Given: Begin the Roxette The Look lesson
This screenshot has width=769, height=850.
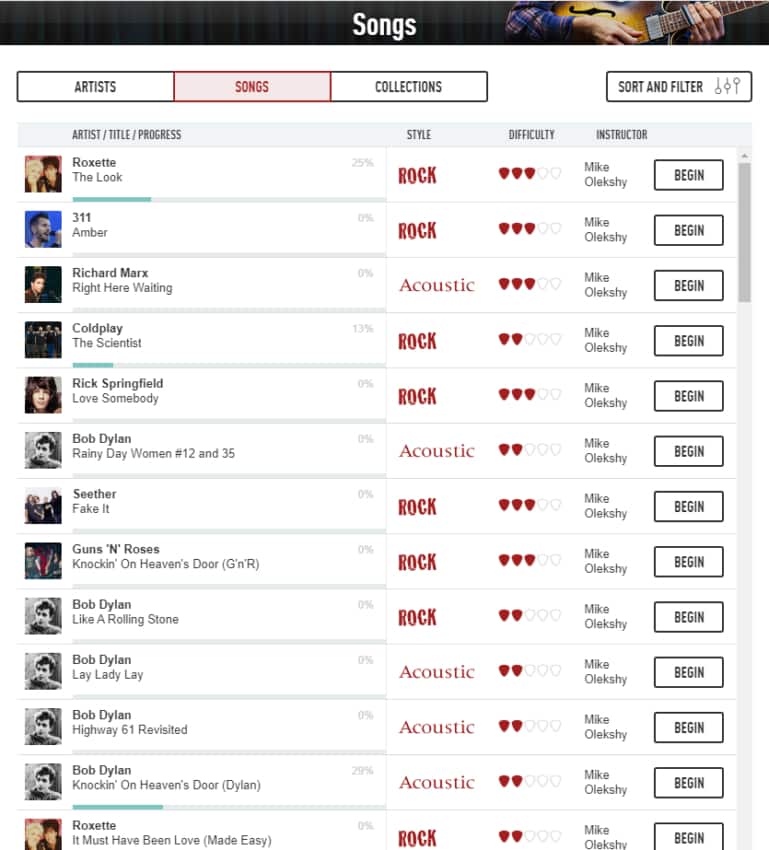Looking at the screenshot, I should [688, 175].
